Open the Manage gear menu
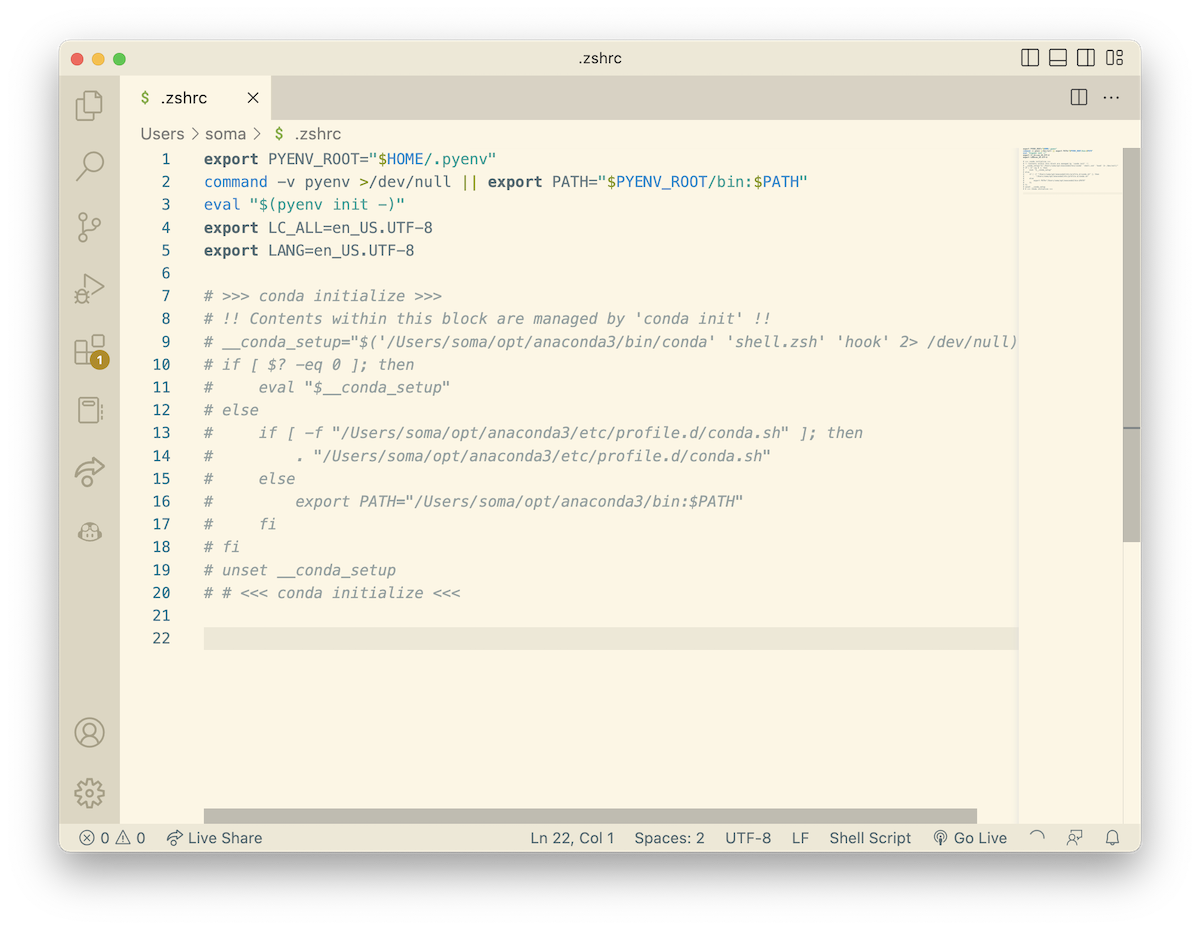The width and height of the screenshot is (1200, 930). (89, 793)
